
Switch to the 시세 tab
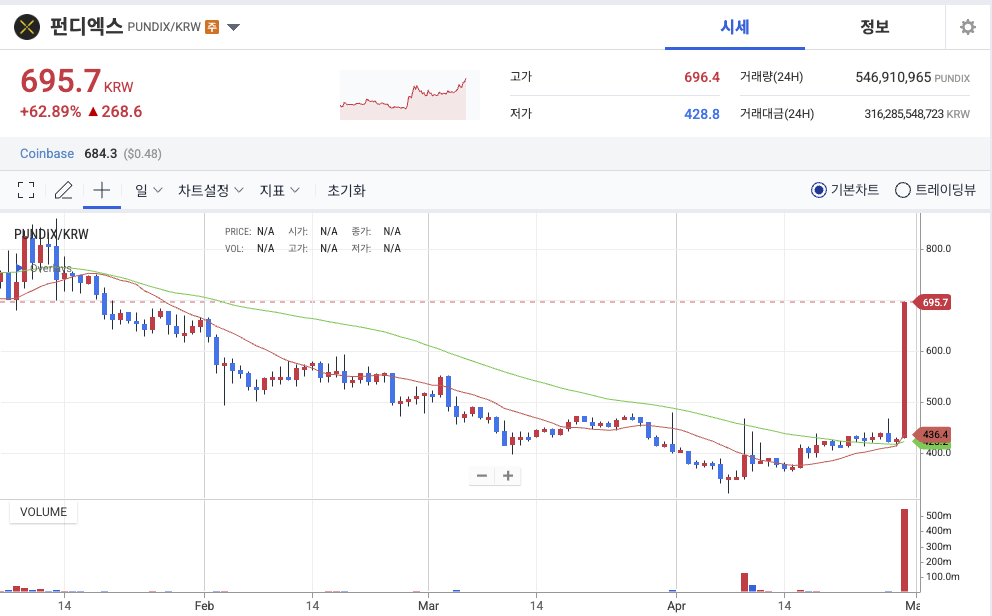[735, 27]
